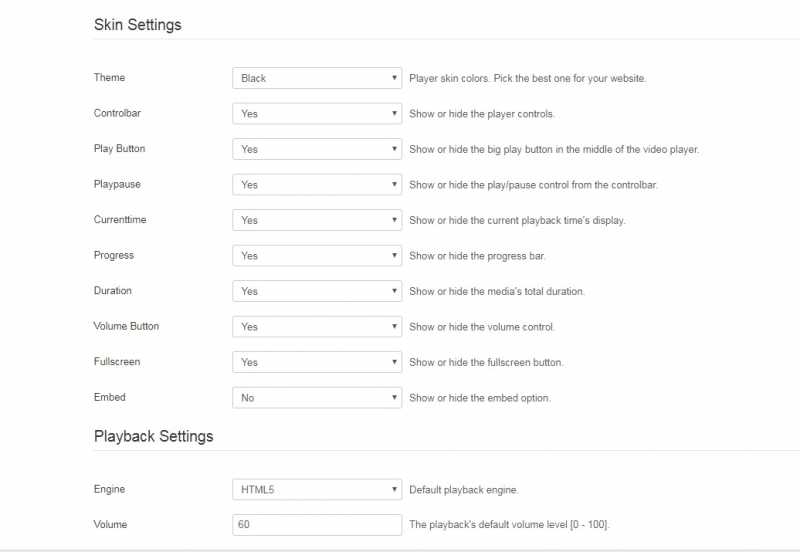Click the Playback Settings heading

click(153, 436)
